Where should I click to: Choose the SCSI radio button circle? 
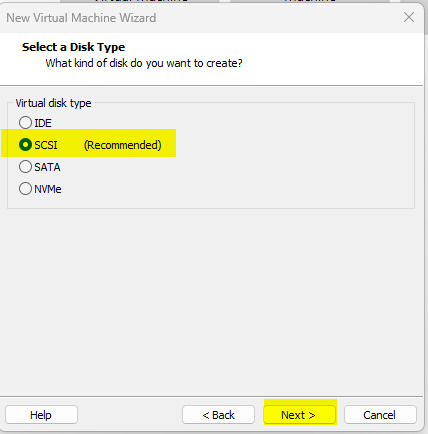tap(25, 145)
